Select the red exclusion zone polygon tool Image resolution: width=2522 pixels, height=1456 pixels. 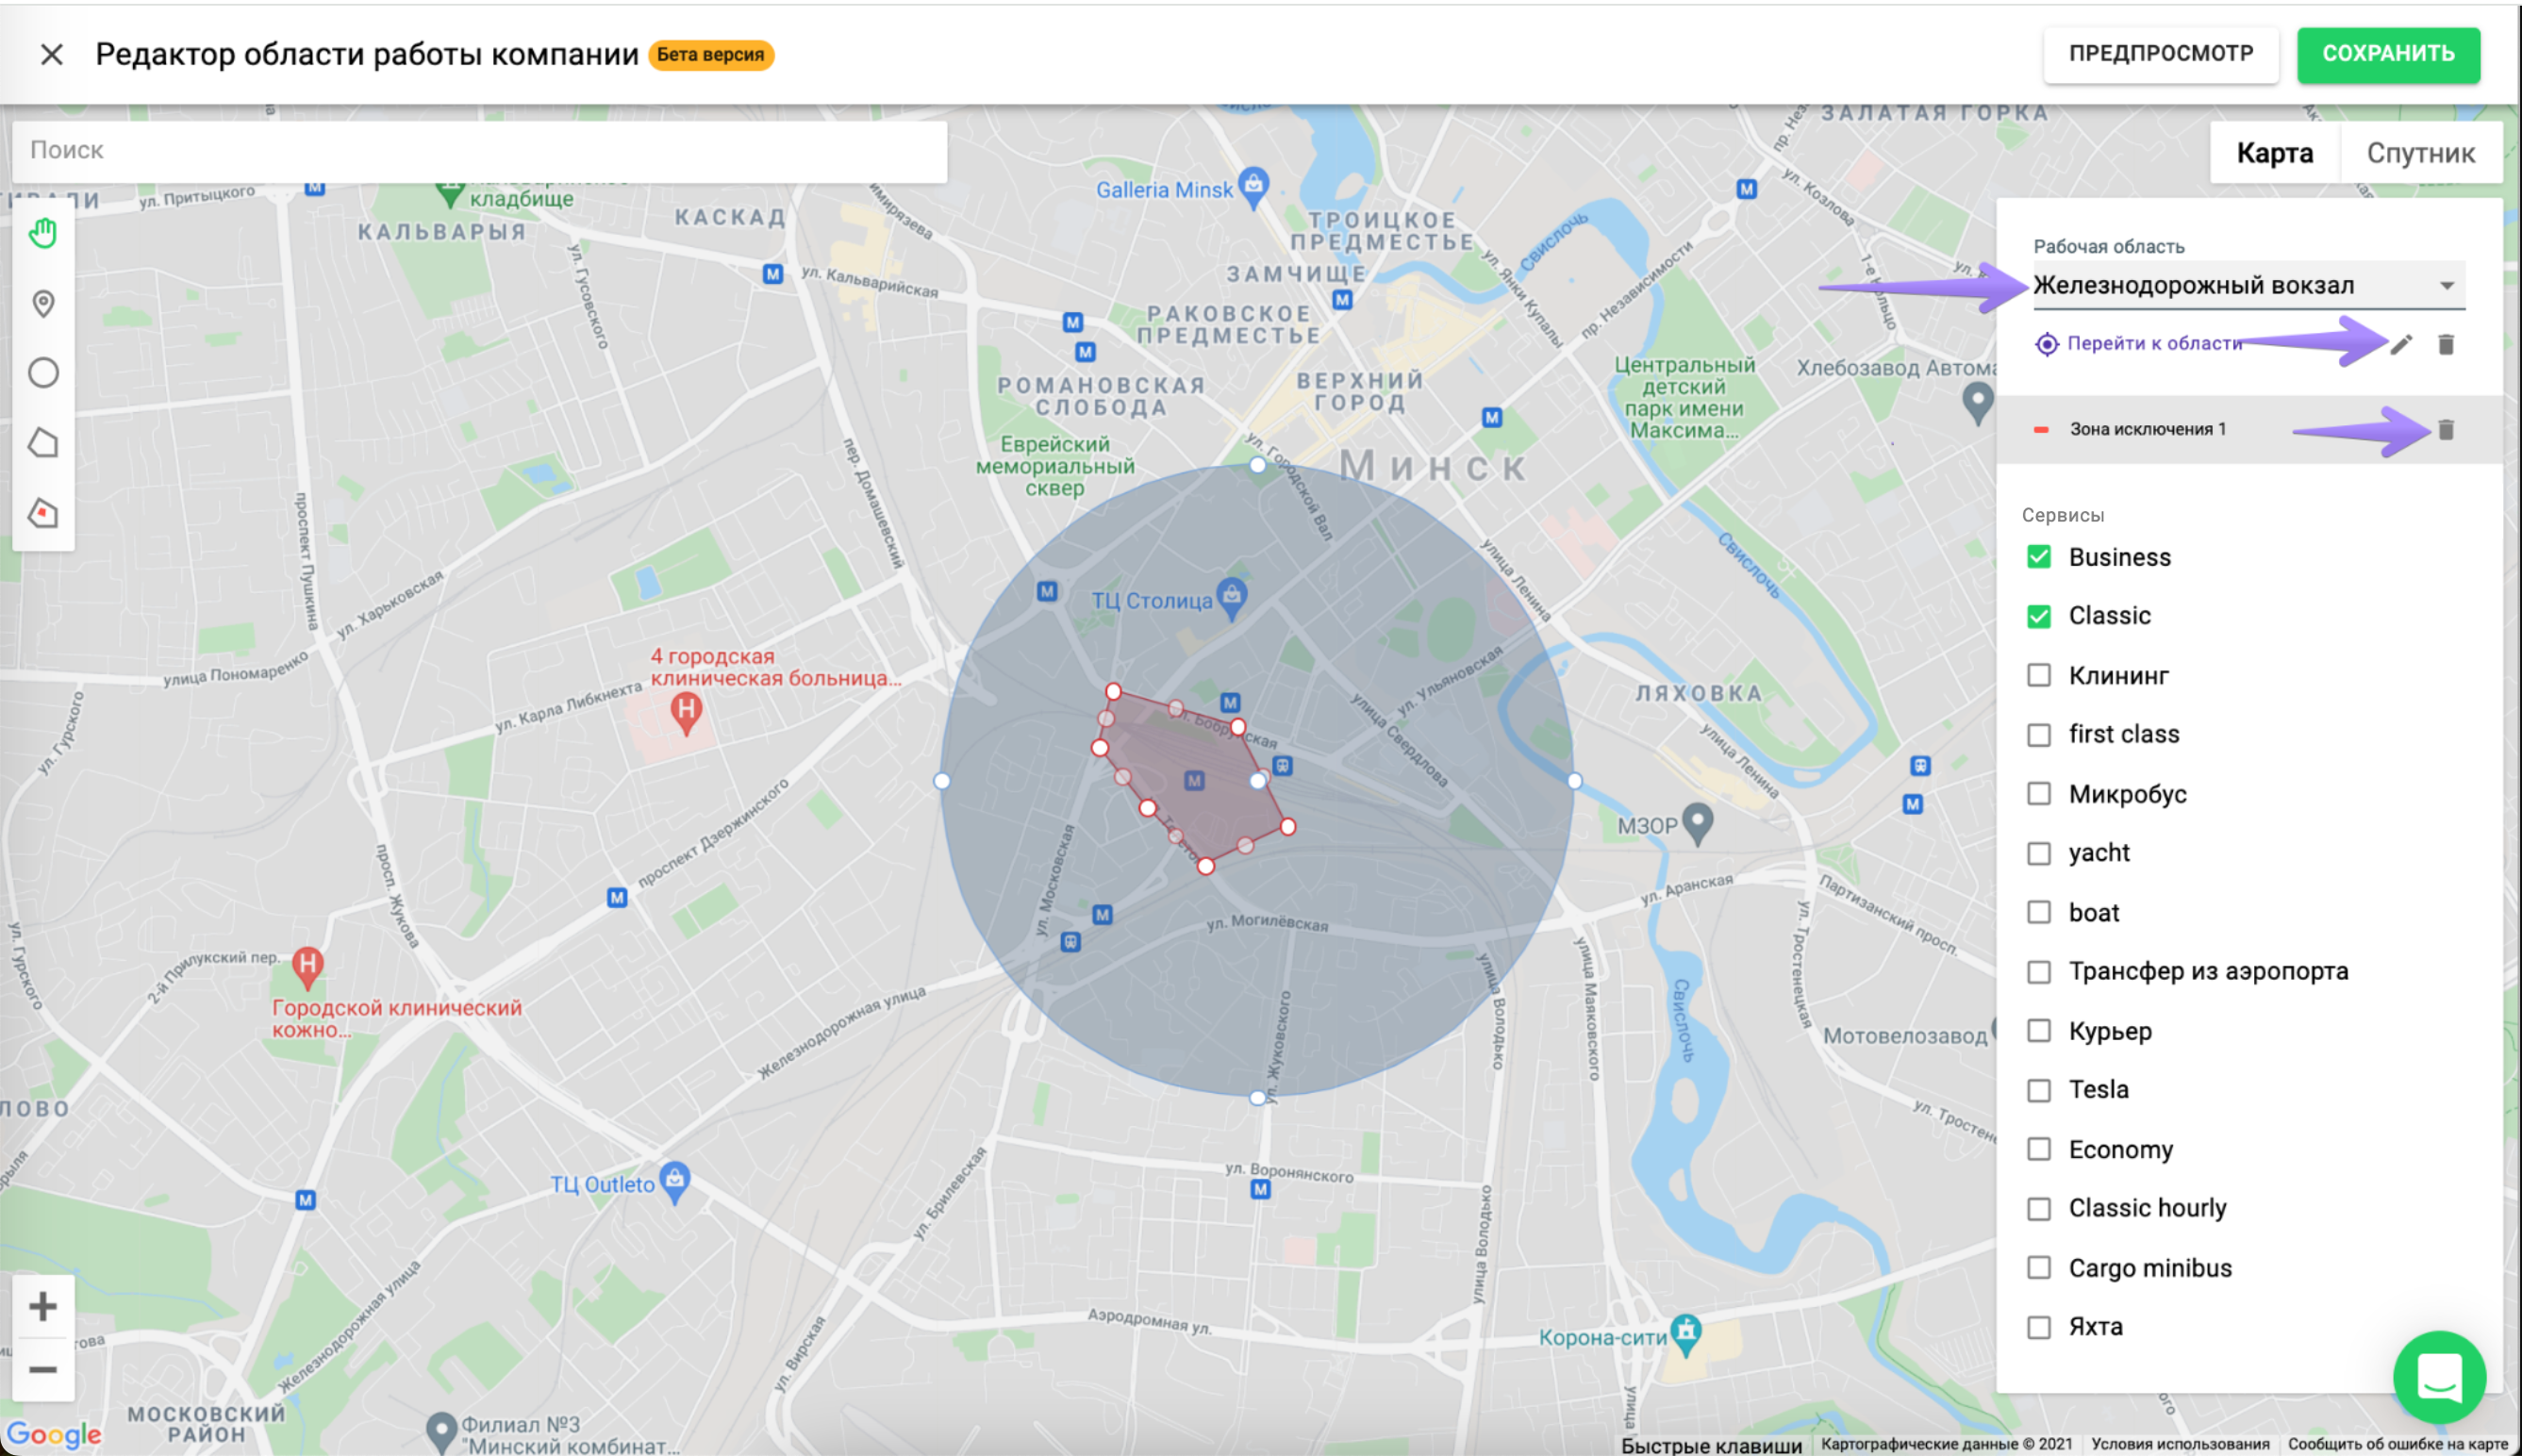[x=43, y=513]
